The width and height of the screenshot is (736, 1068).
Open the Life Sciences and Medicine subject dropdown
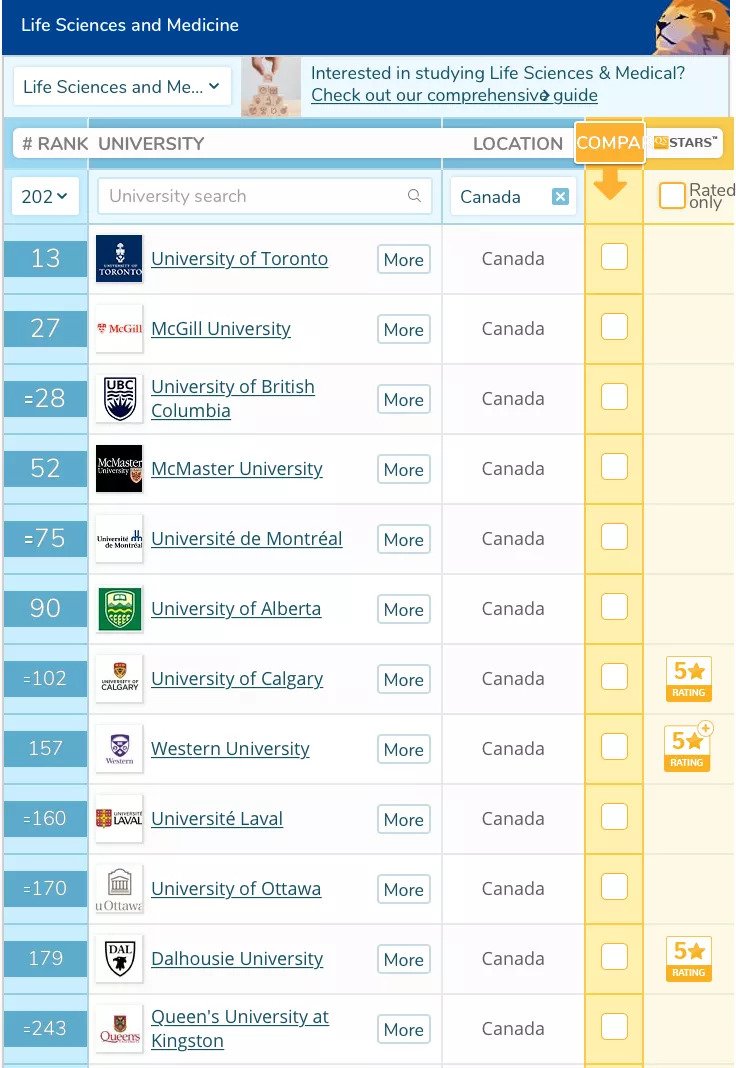[x=122, y=87]
